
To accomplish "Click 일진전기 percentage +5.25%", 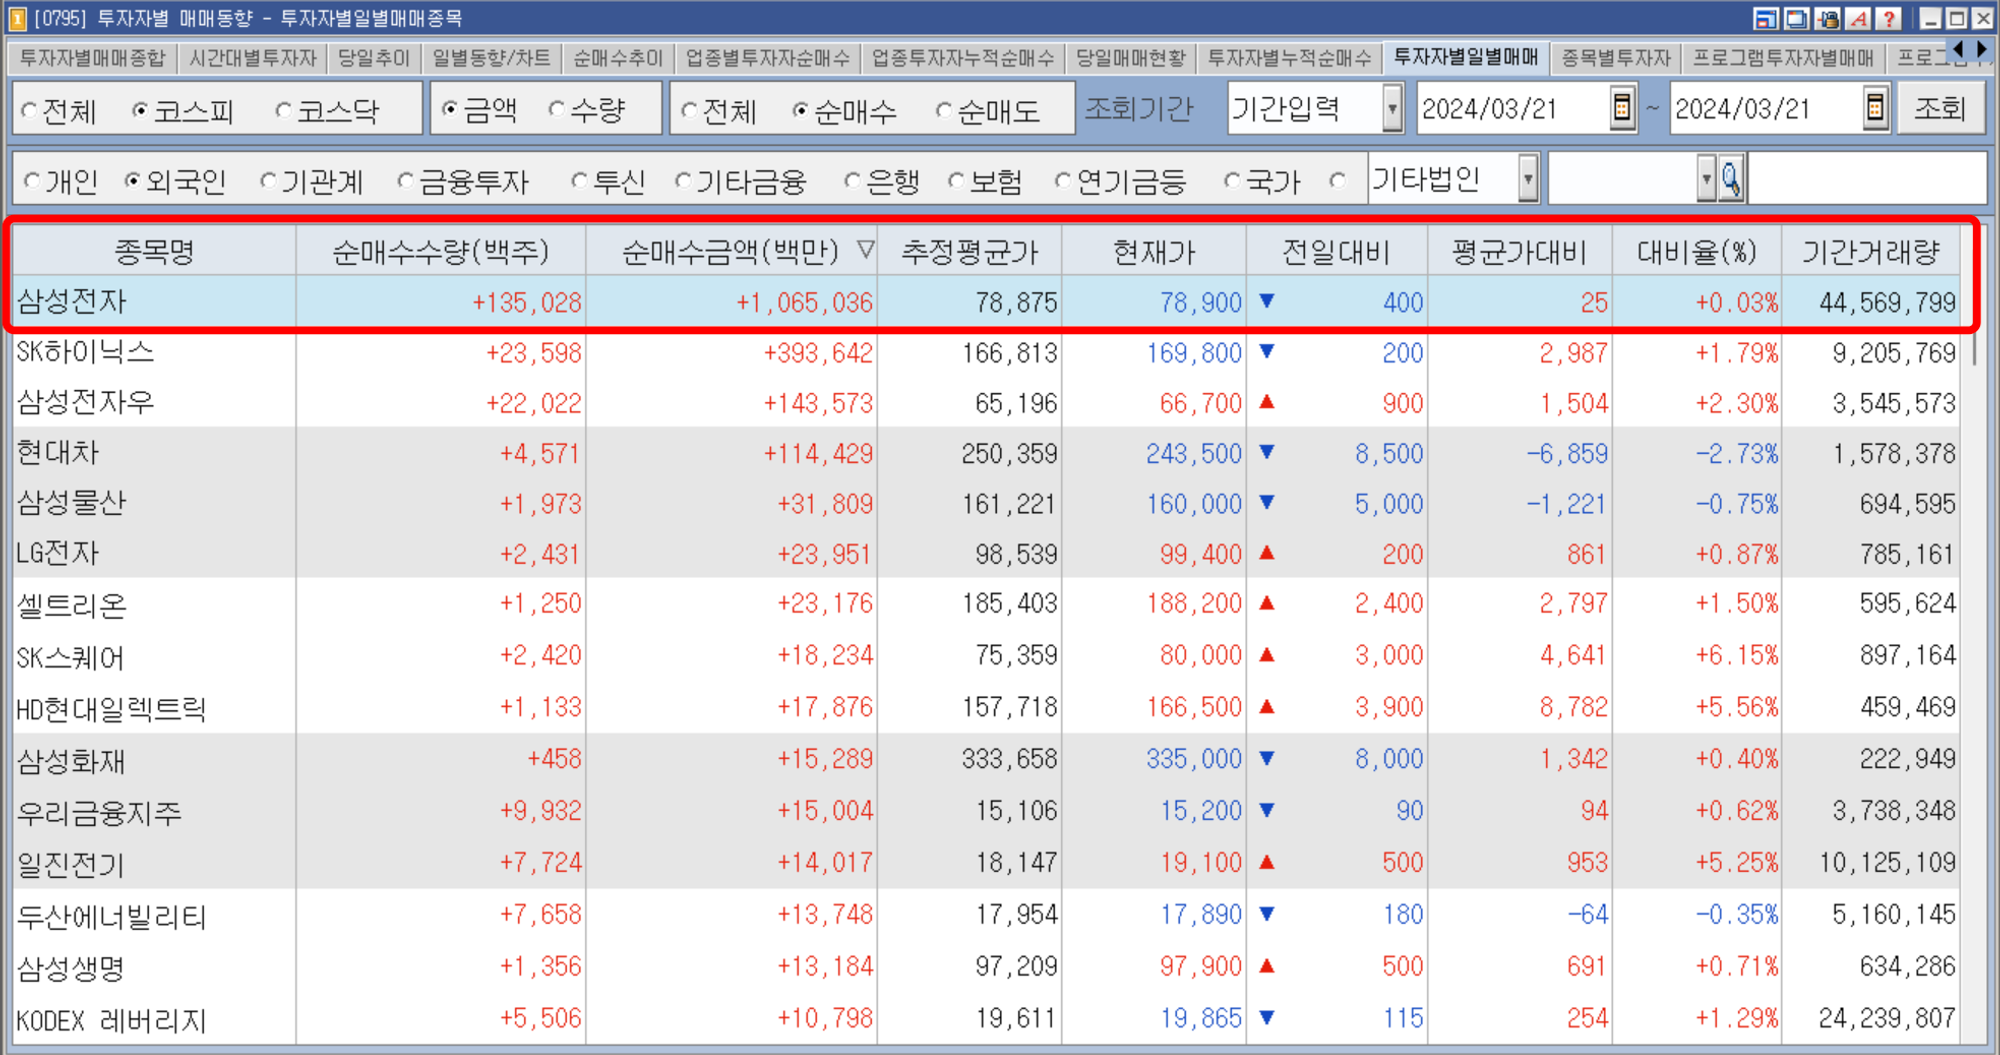I will tap(1736, 862).
